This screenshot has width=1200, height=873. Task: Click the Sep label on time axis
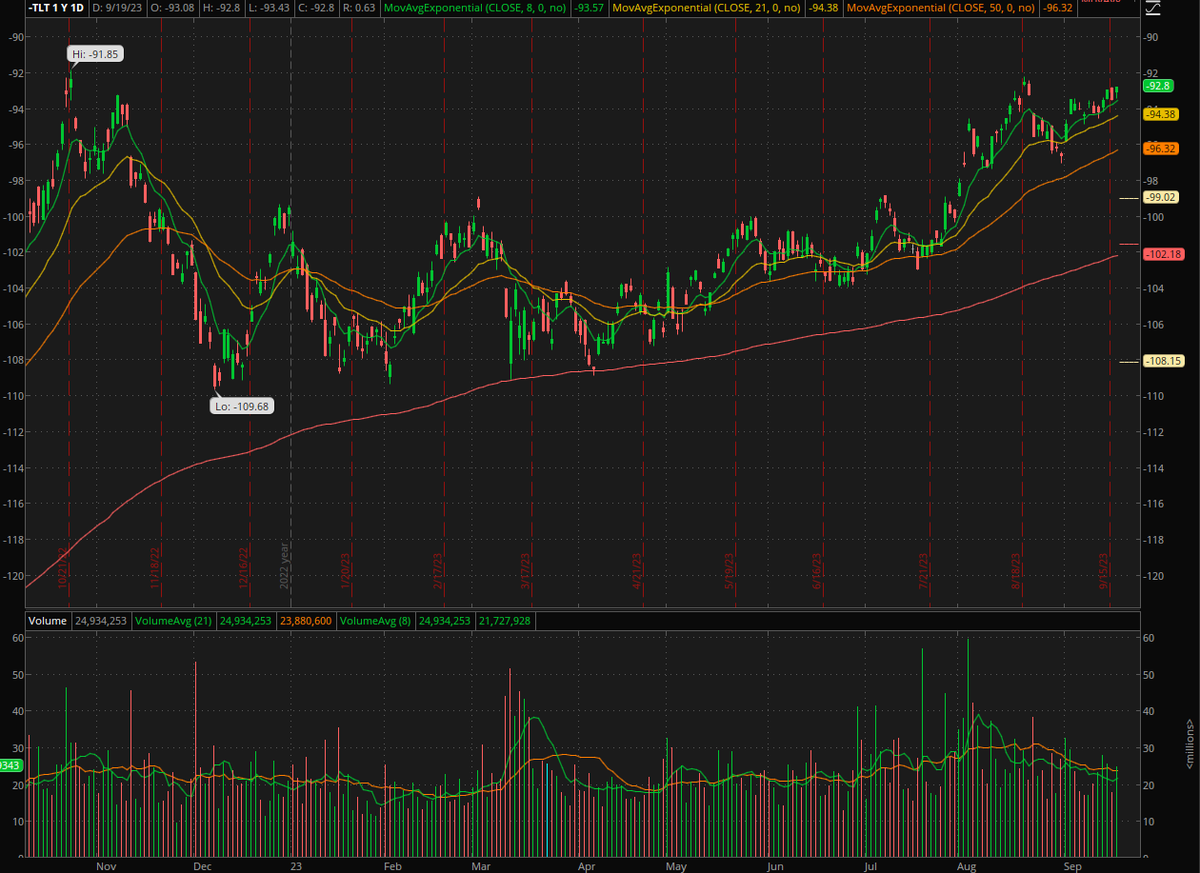tap(1073, 865)
